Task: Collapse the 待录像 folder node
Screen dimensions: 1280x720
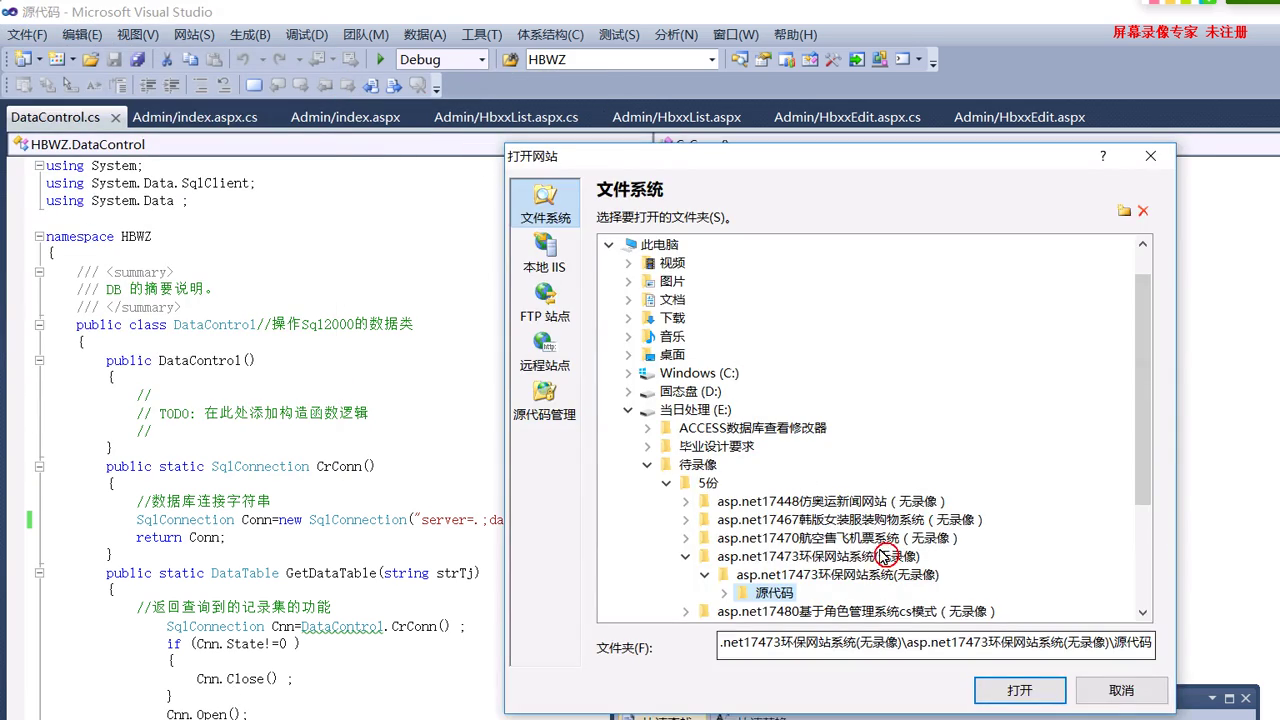Action: coord(647,465)
